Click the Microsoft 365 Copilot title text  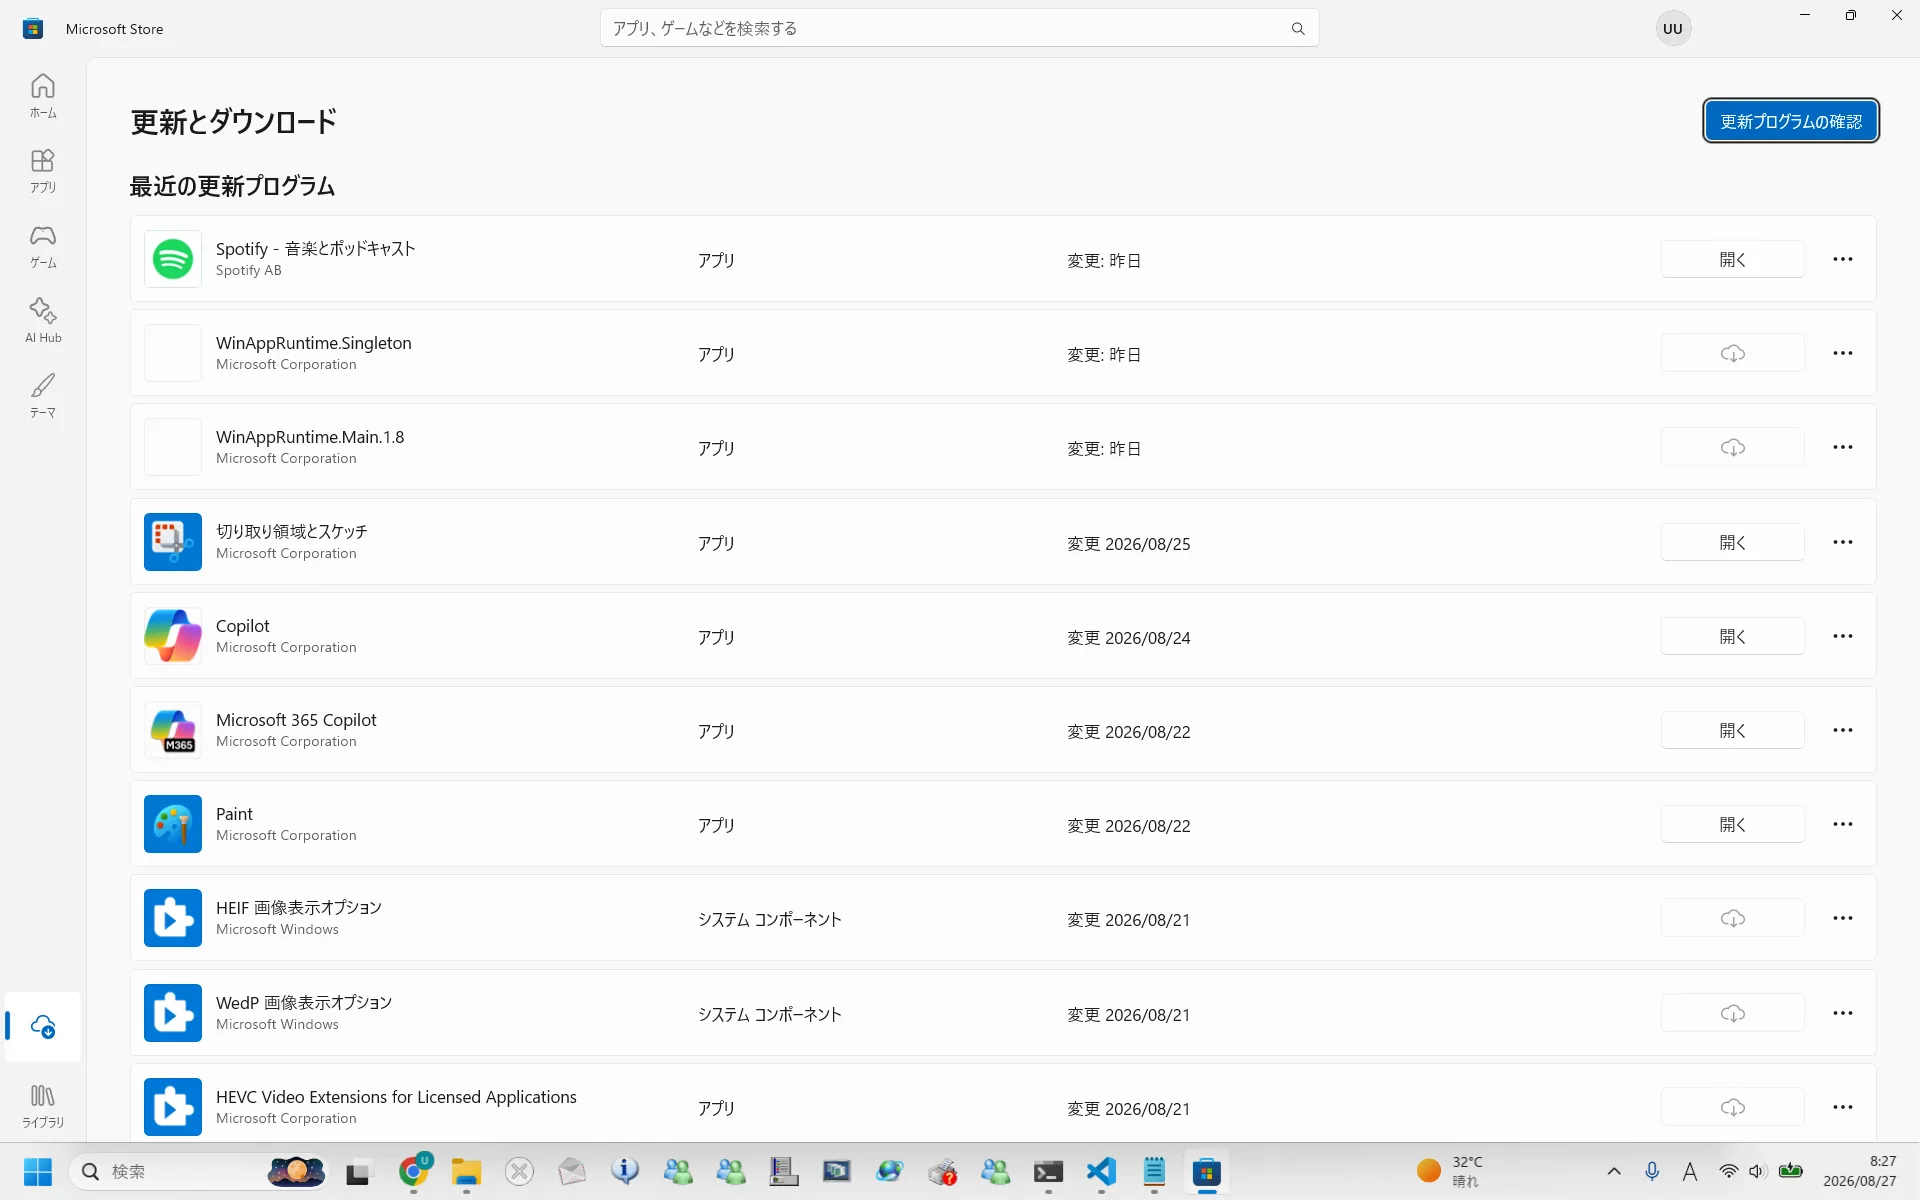pos(296,720)
